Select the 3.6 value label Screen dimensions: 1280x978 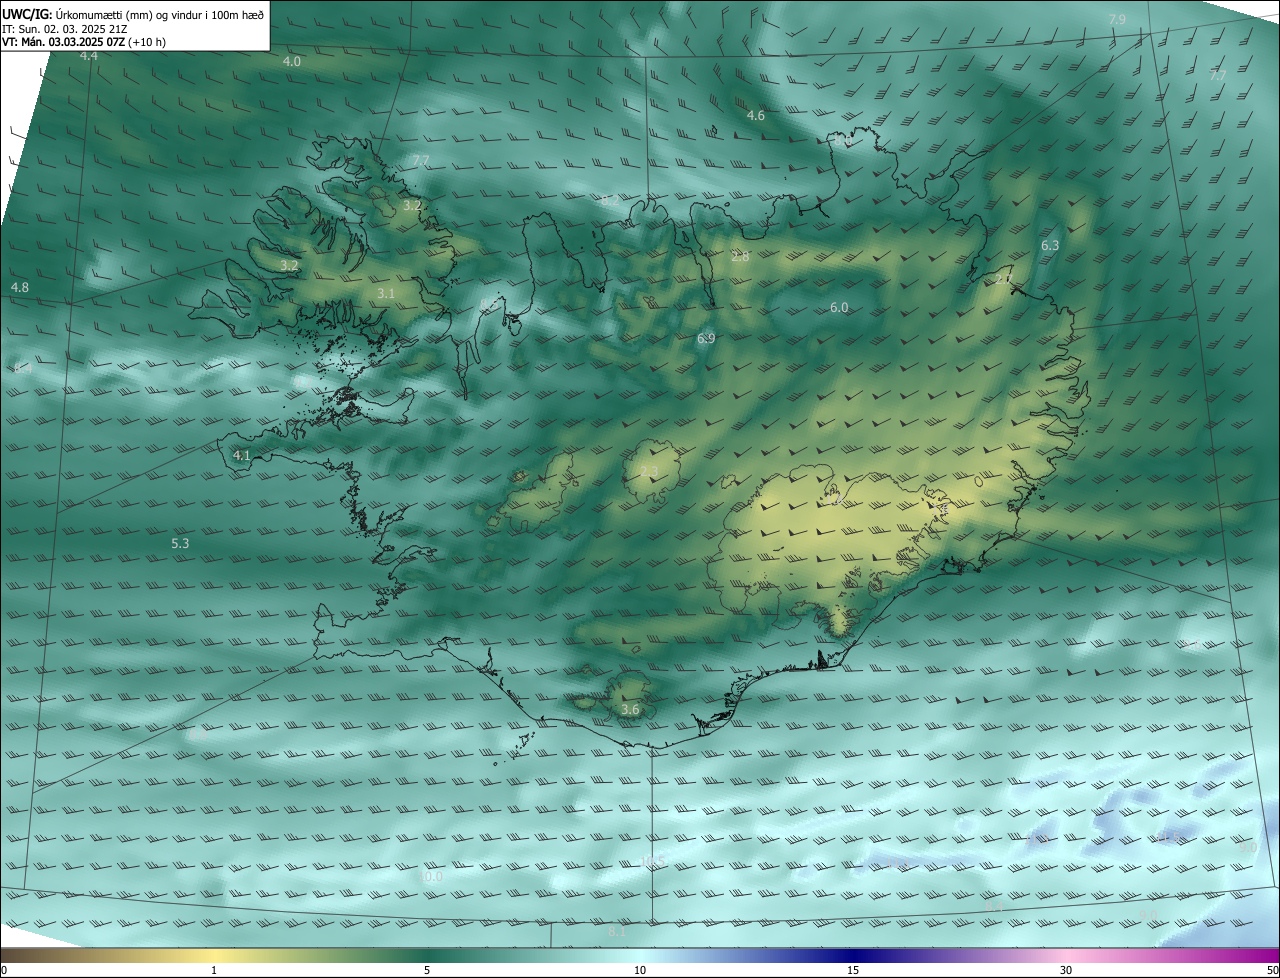(x=630, y=709)
